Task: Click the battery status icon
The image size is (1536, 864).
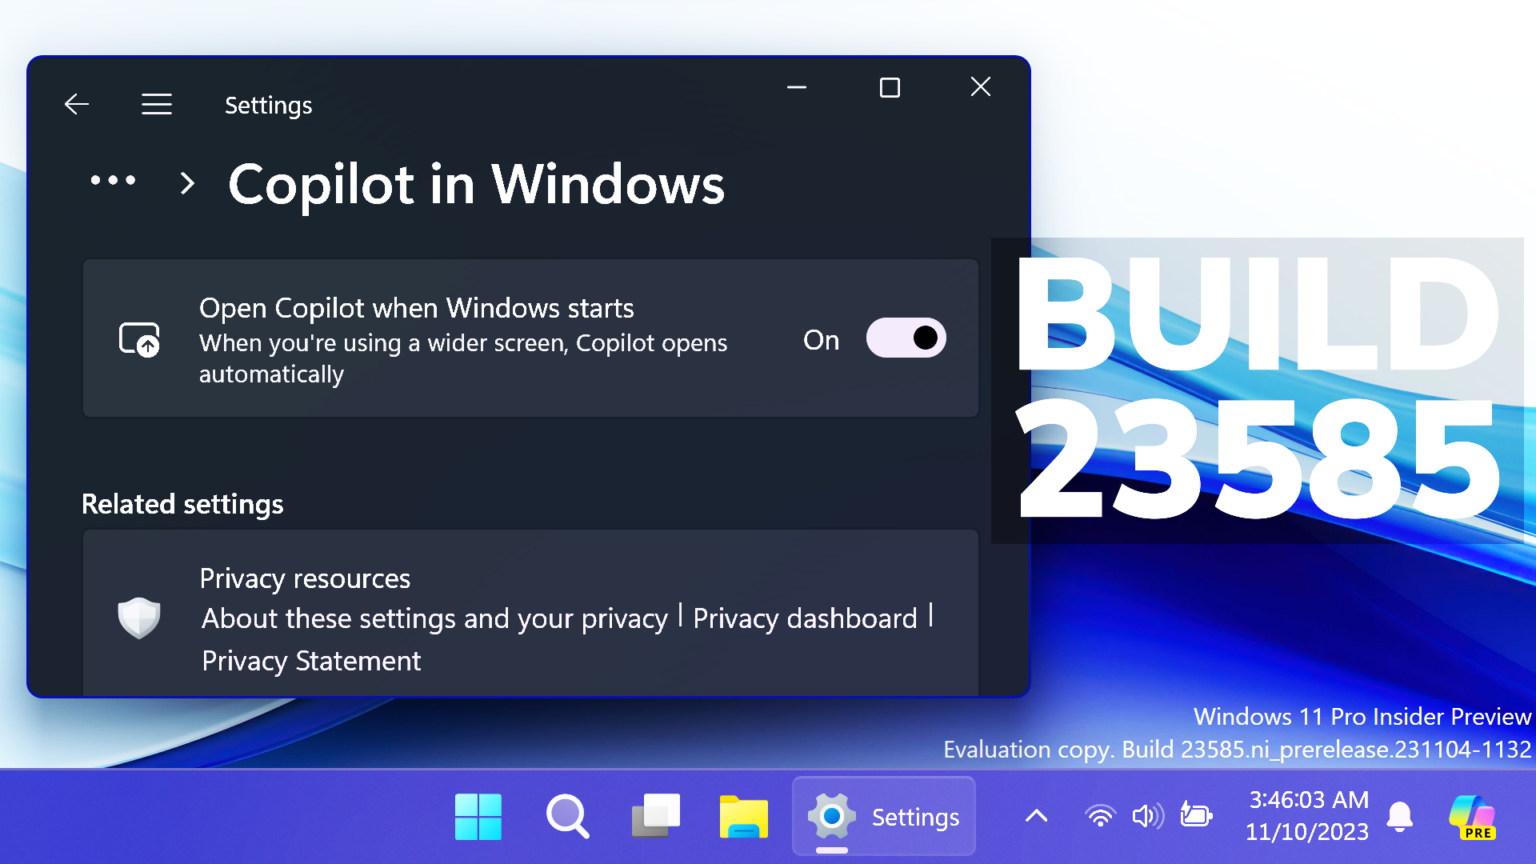Action: [1196, 817]
